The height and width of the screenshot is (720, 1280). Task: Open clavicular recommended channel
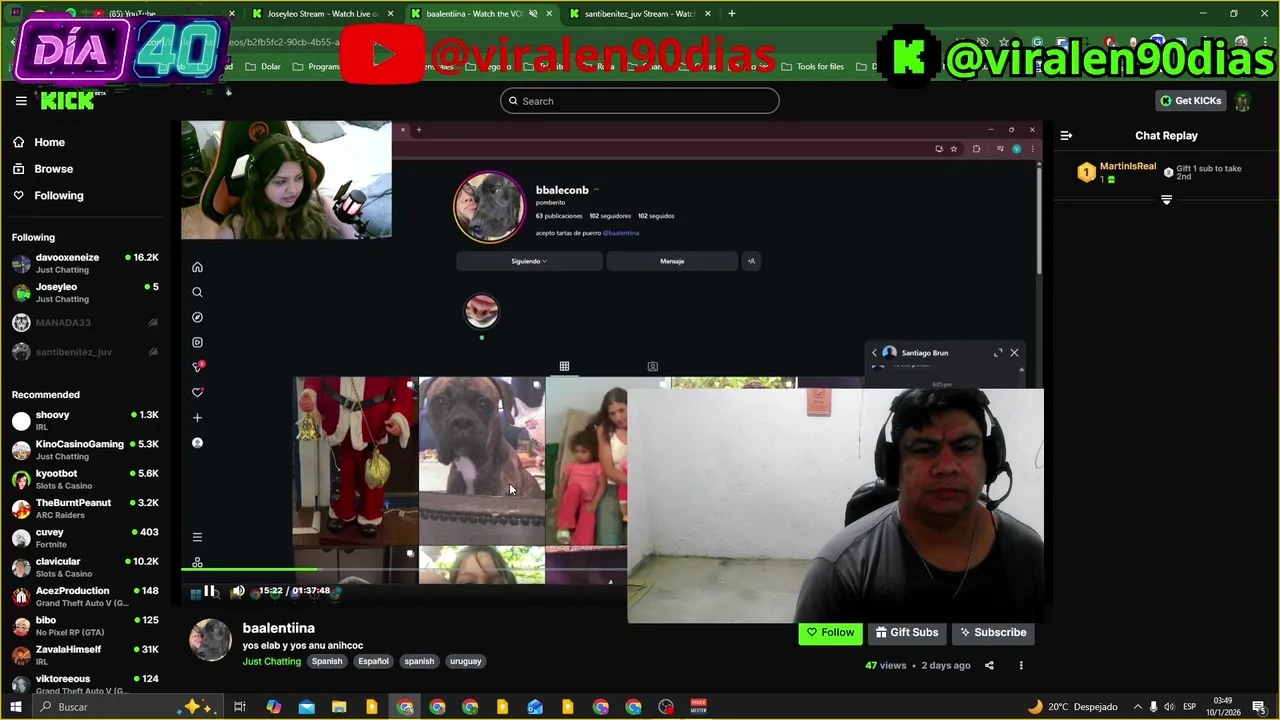(x=85, y=567)
